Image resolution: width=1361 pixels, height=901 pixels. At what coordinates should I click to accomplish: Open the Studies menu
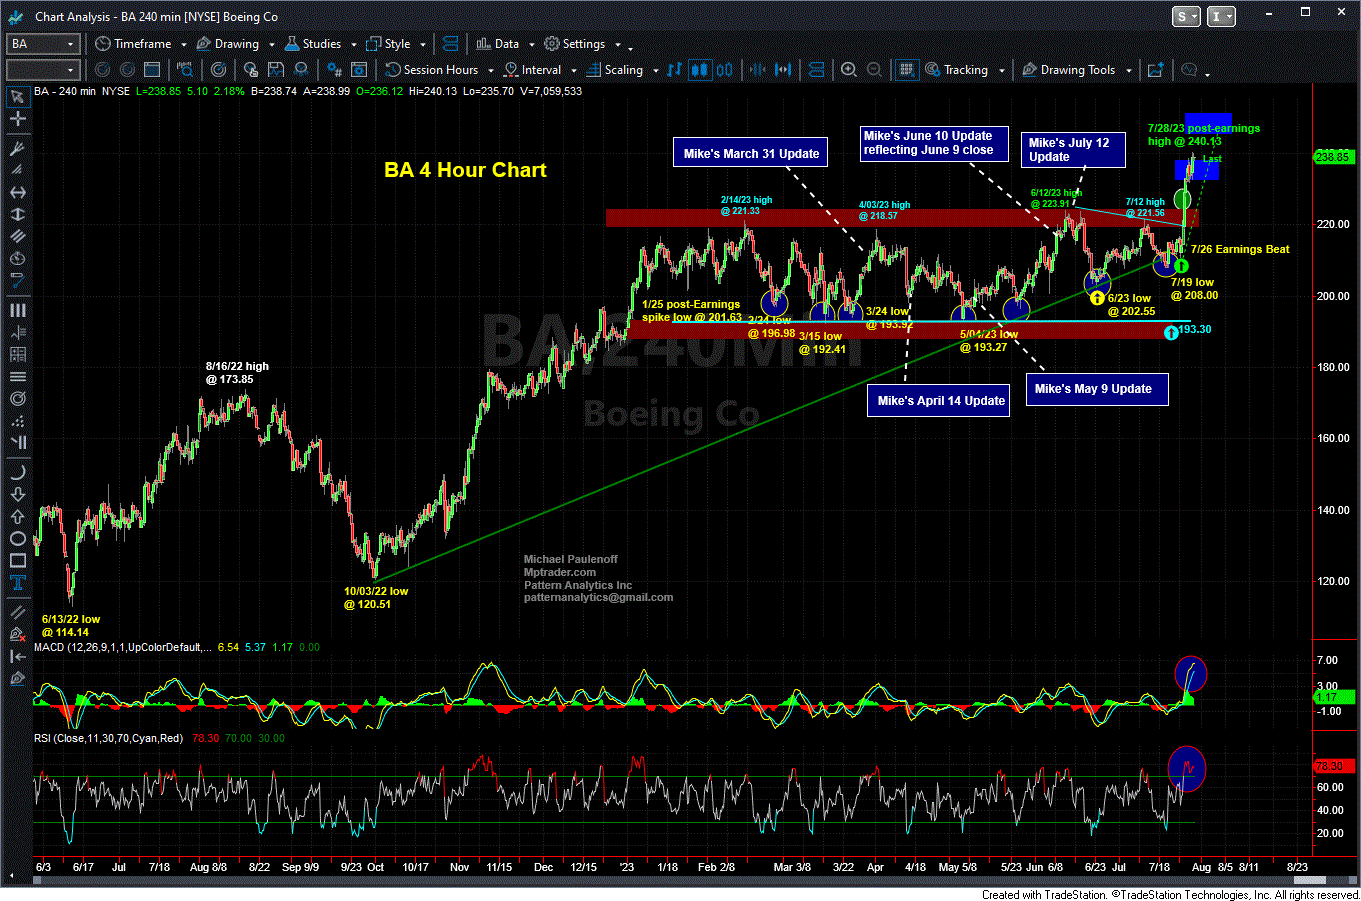coord(313,44)
